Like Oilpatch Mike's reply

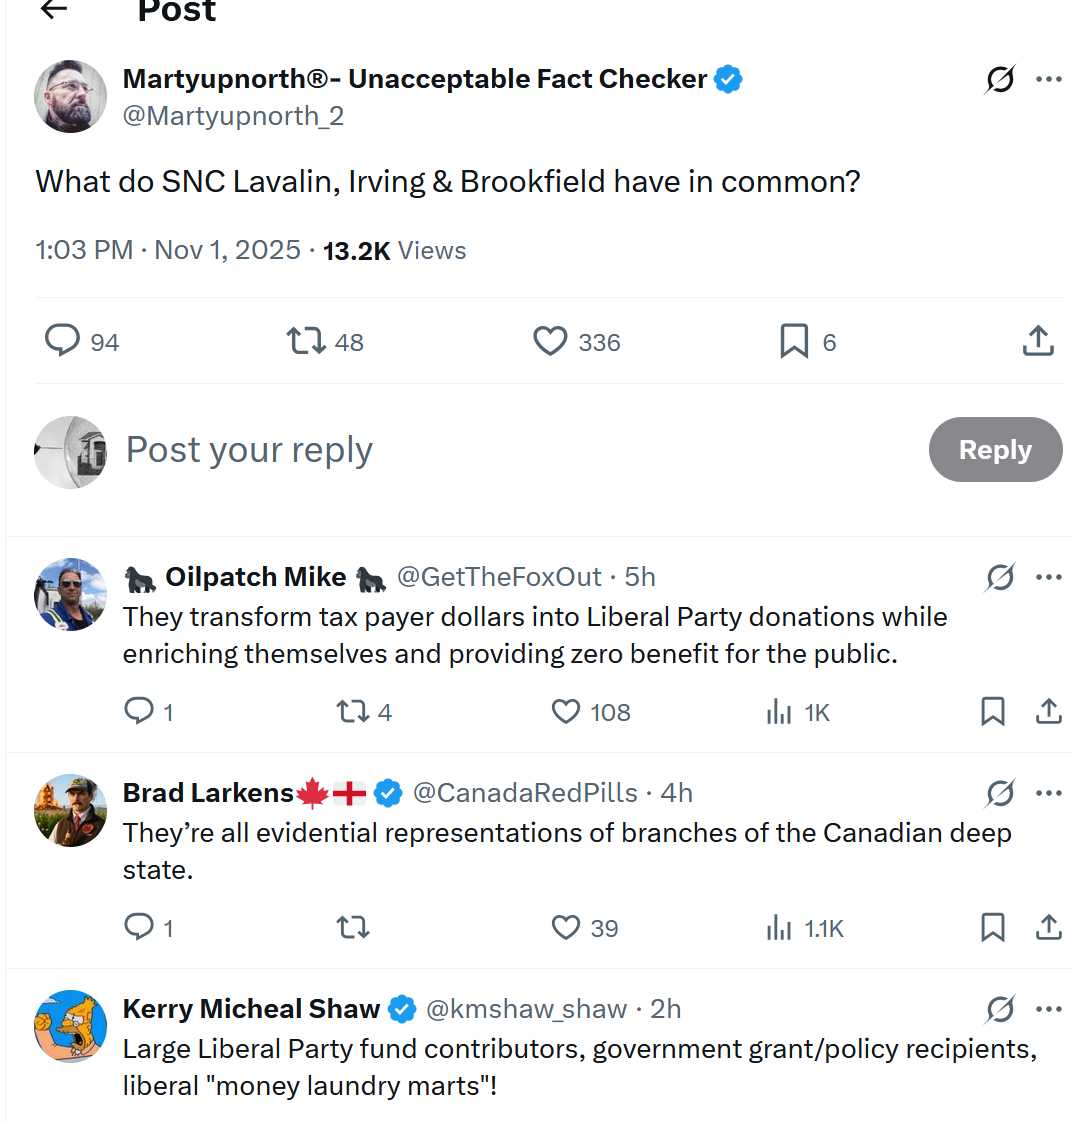tap(566, 711)
